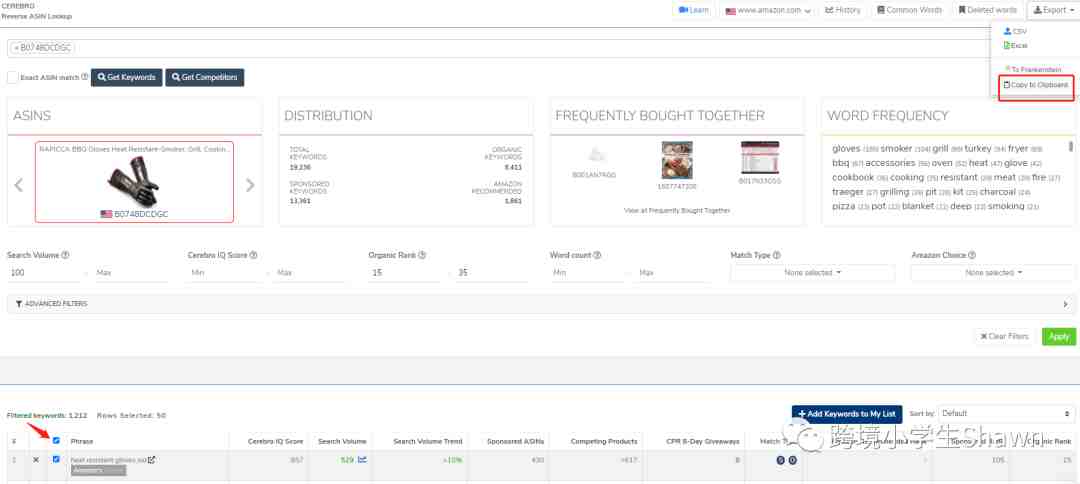1080x484 pixels.
Task: Click the Cerebro IQ Score help icon
Action: (253, 255)
